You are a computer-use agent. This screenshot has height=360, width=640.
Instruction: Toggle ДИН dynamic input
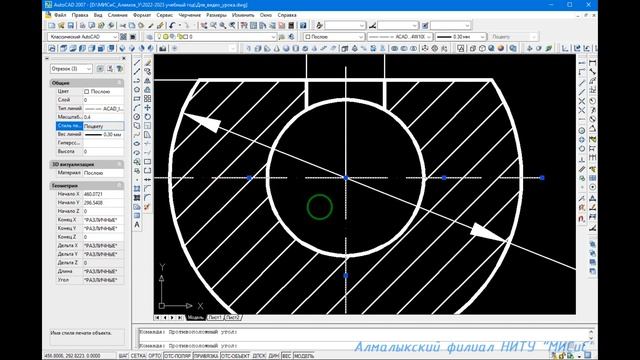pos(273,356)
